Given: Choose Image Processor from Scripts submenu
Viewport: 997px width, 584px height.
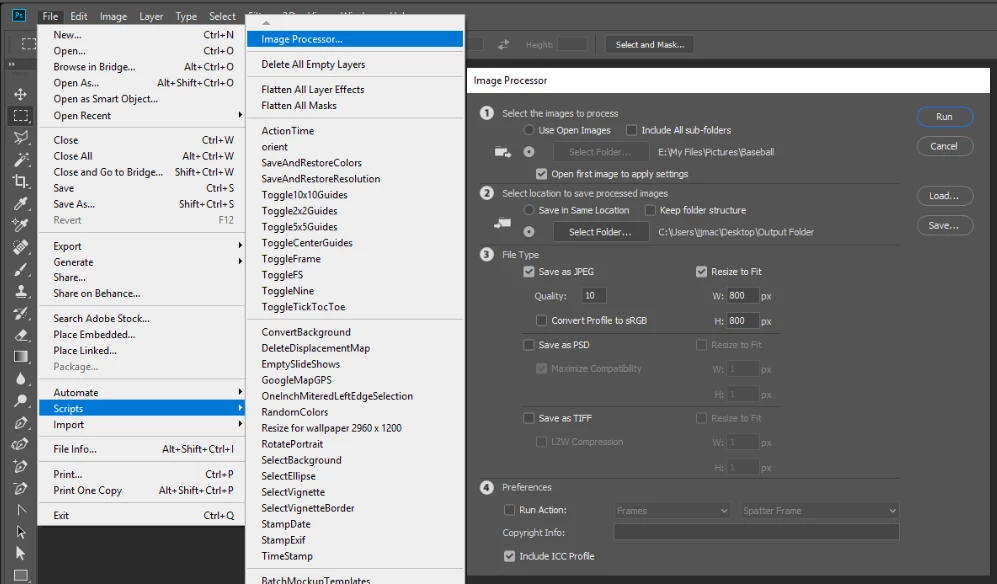Looking at the screenshot, I should 355,39.
